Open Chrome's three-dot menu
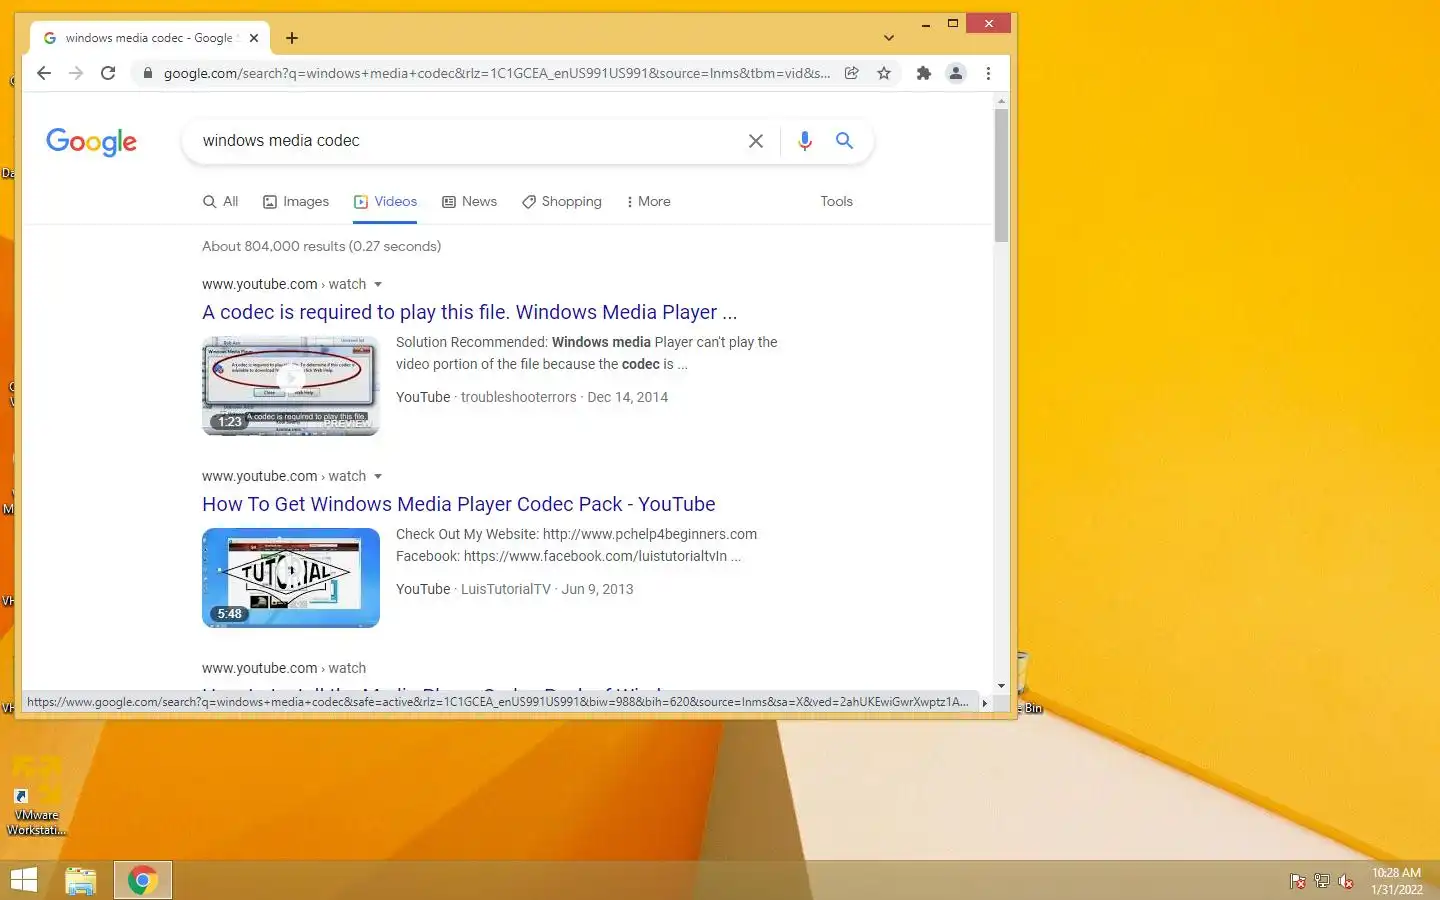The height and width of the screenshot is (900, 1440). [988, 73]
